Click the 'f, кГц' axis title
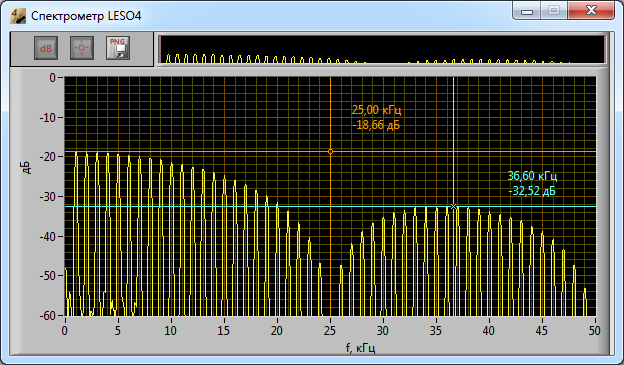This screenshot has width=624, height=365. click(360, 348)
